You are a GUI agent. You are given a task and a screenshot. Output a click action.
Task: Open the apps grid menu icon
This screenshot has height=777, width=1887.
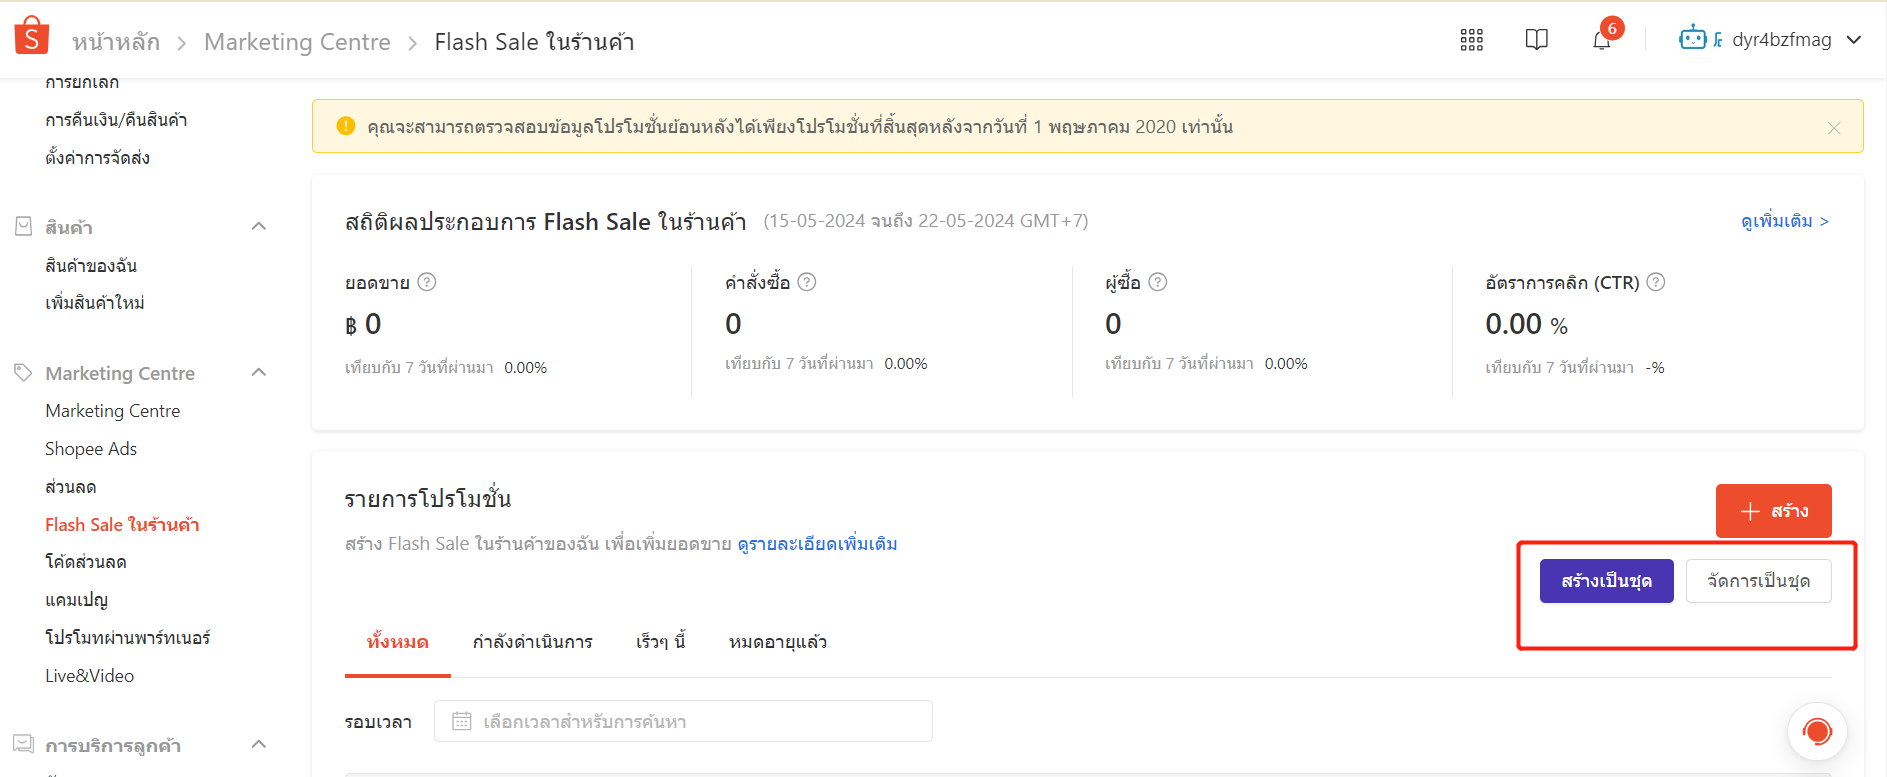pos(1471,40)
